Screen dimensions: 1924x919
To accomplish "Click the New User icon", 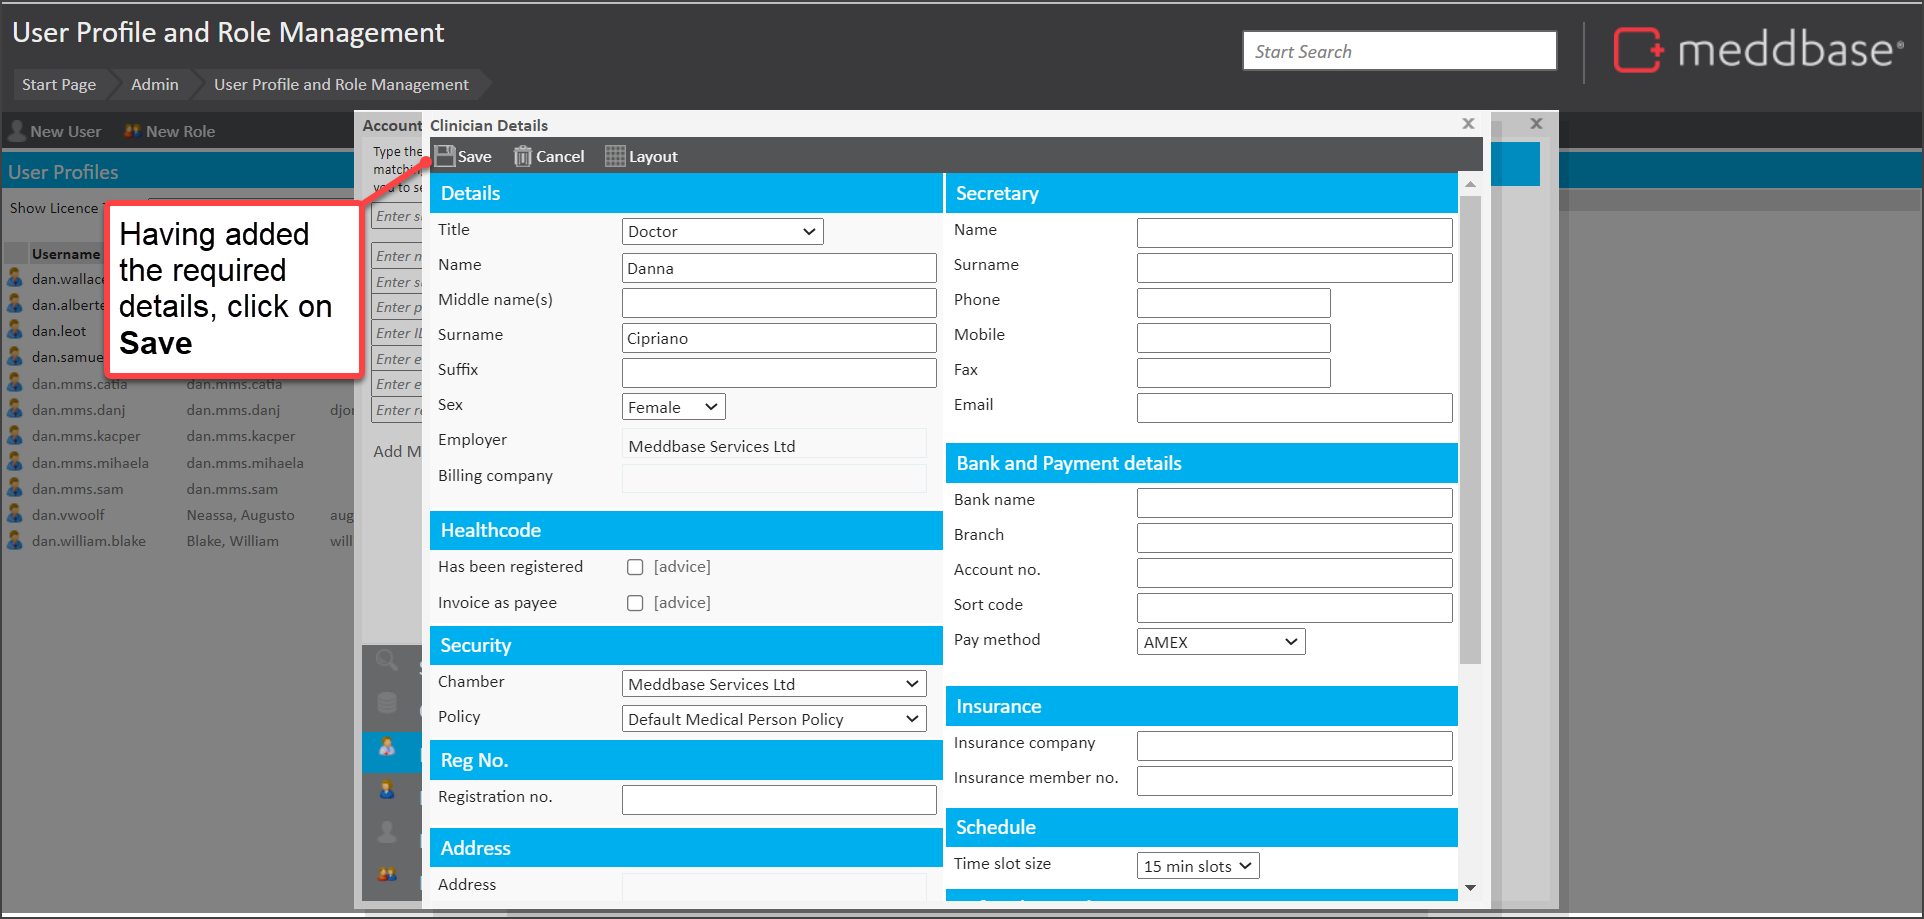I will 17,131.
